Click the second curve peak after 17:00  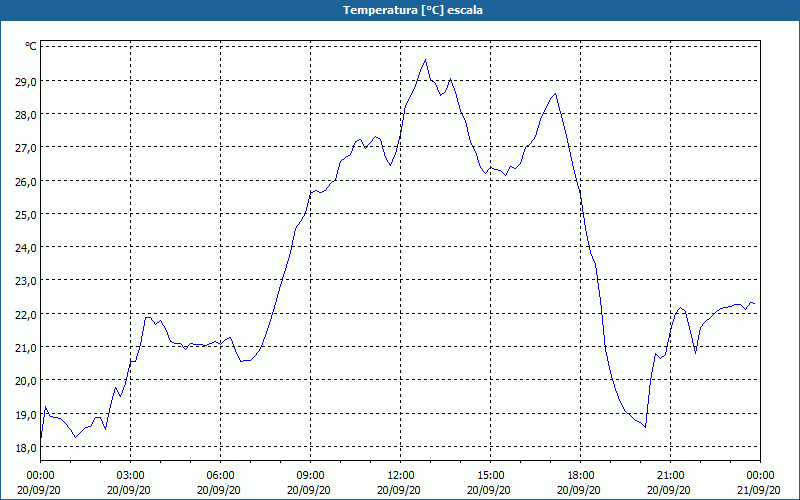[x=556, y=94]
